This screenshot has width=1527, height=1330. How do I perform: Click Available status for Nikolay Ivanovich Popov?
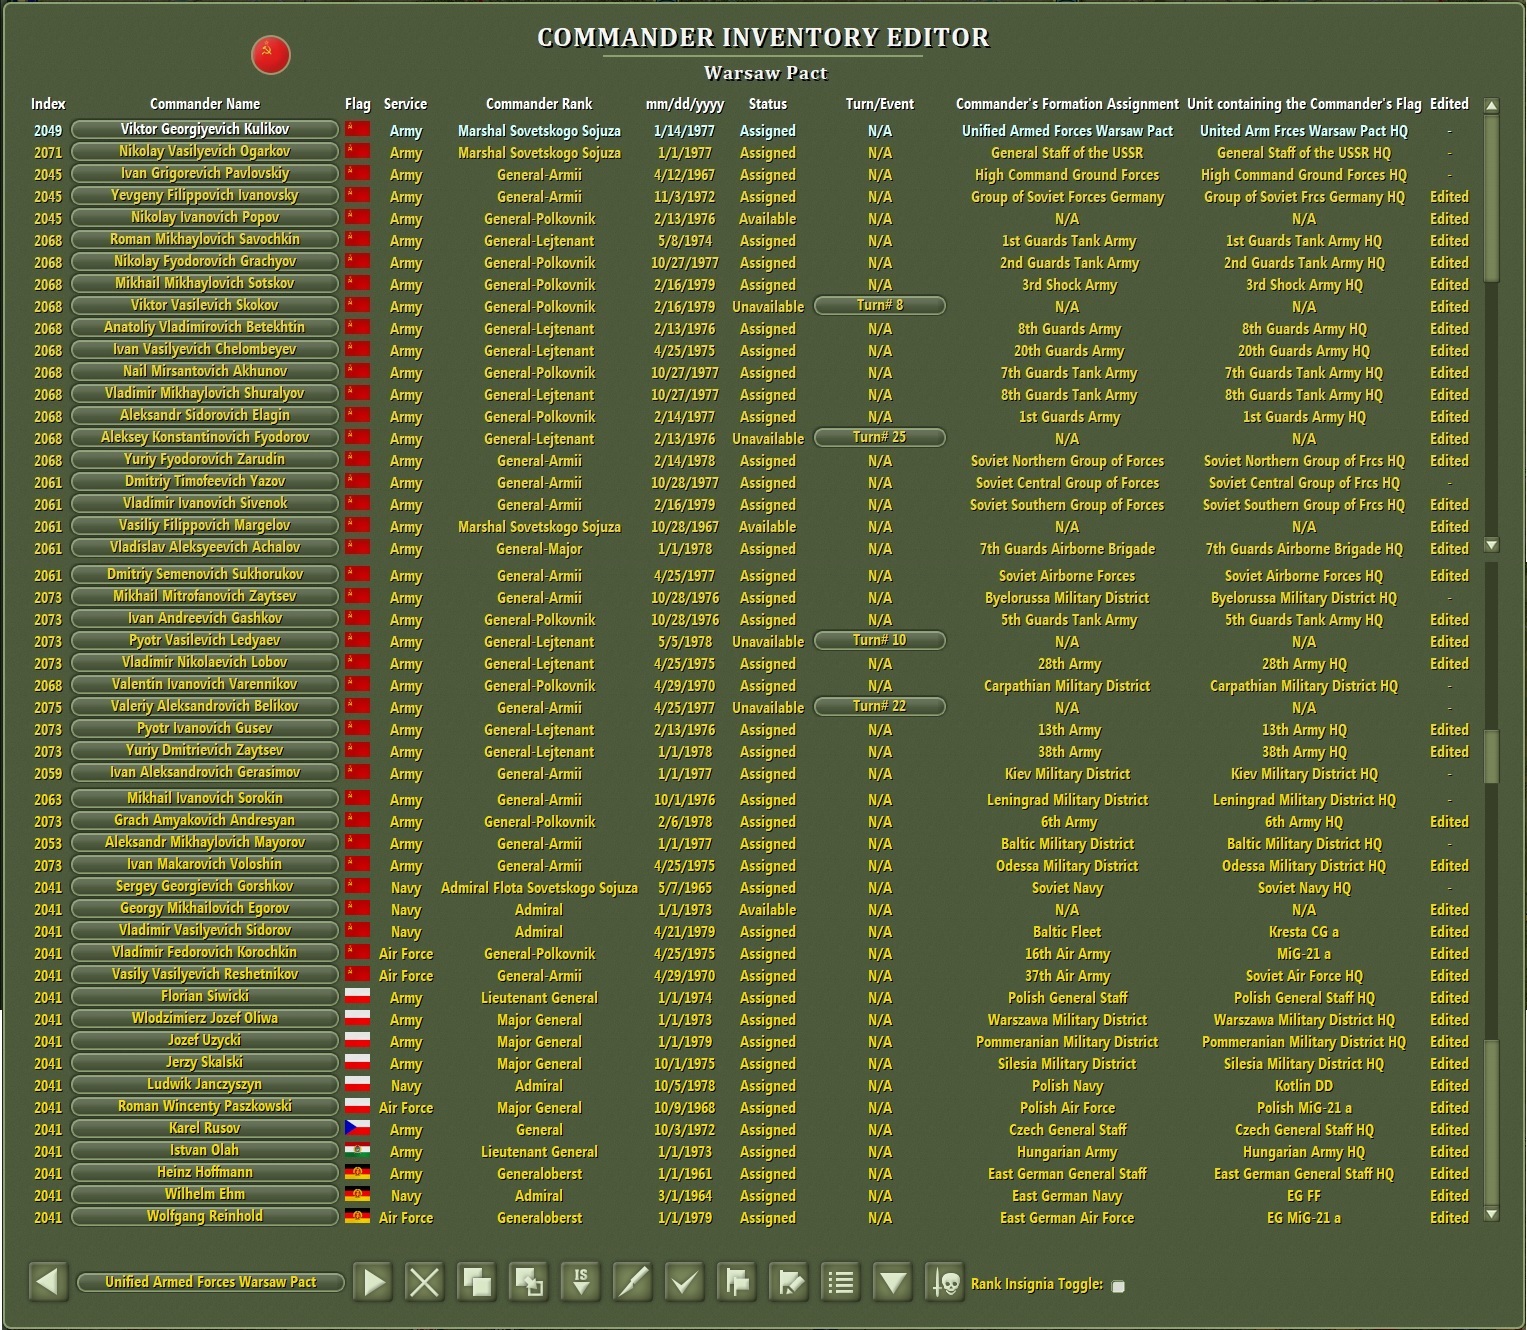point(768,219)
